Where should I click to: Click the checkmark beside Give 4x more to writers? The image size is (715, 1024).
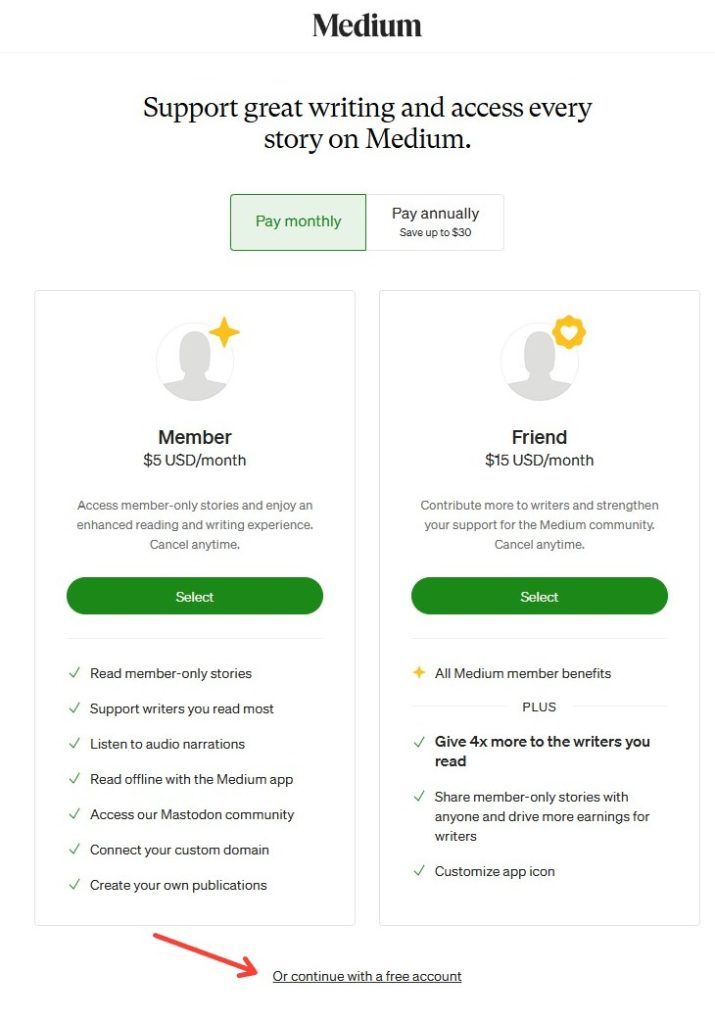[x=419, y=741]
